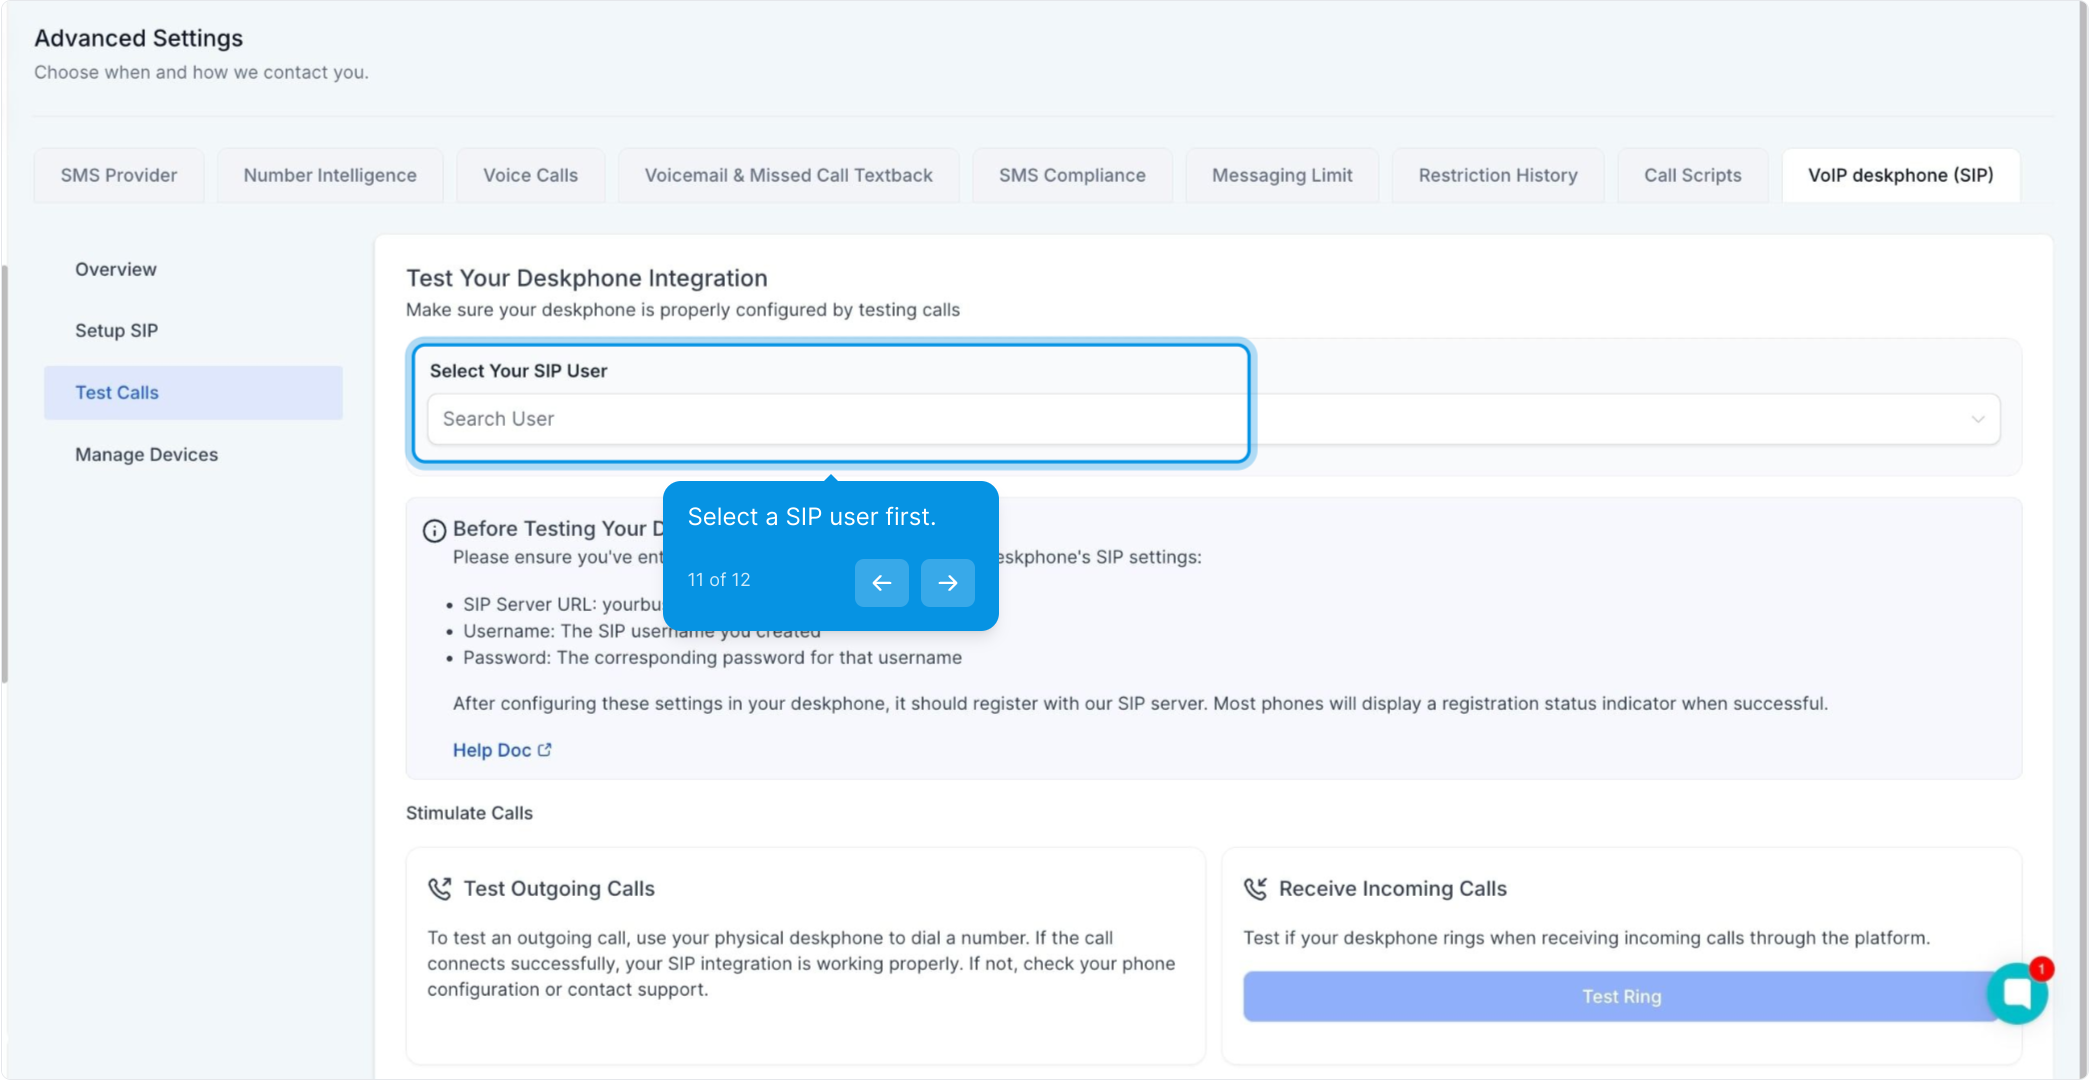This screenshot has width=2090, height=1080.
Task: Click the tour next arrow button
Action: tap(947, 583)
